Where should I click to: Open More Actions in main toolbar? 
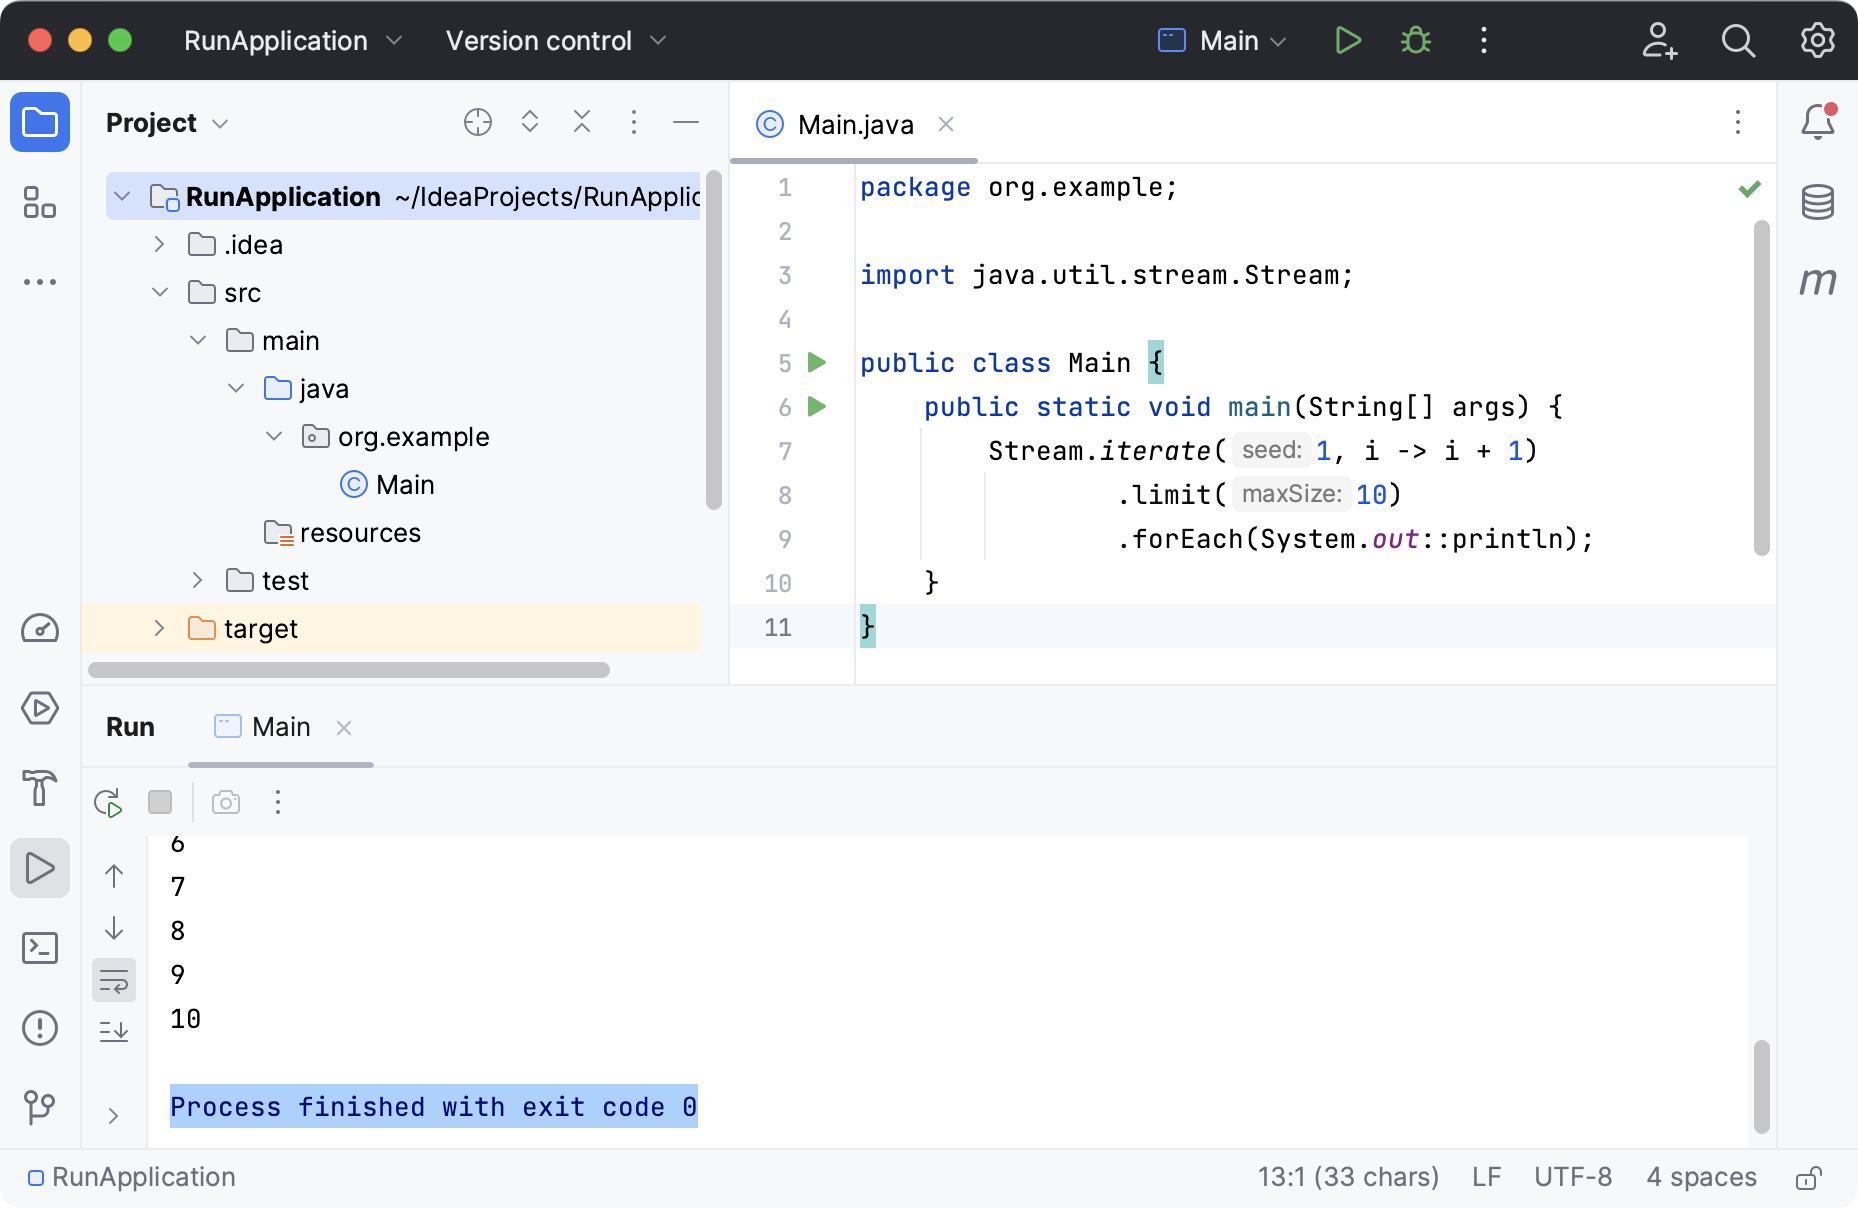(1484, 40)
